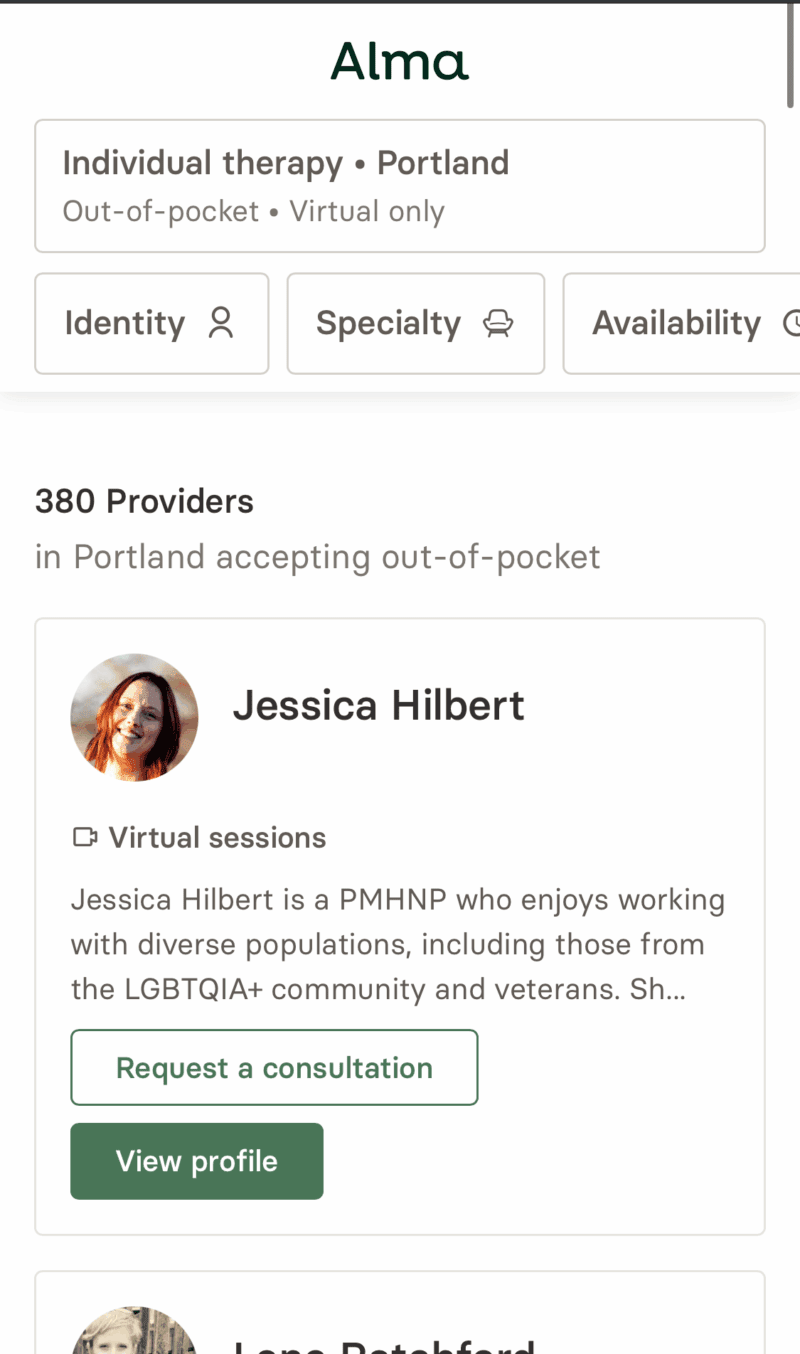
Task: Open the Identity filter dropdown
Action: (151, 323)
